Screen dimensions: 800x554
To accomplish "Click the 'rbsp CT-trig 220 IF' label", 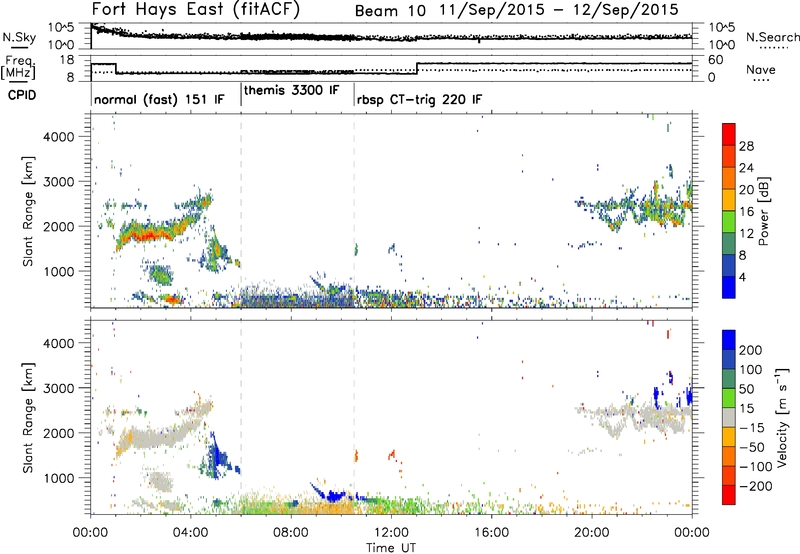I will (419, 99).
